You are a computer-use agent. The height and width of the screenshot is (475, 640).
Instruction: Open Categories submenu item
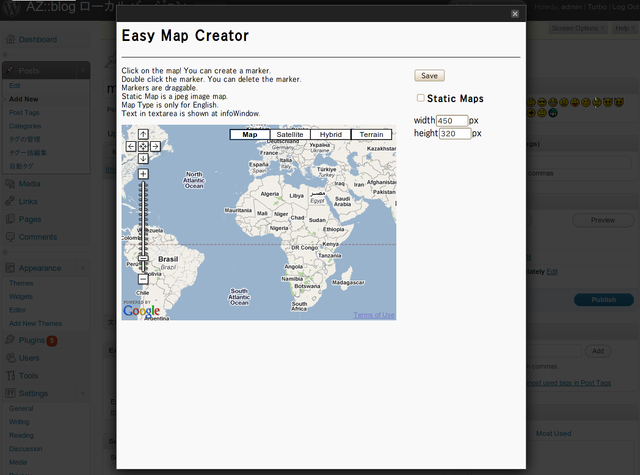pyautogui.click(x=25, y=126)
